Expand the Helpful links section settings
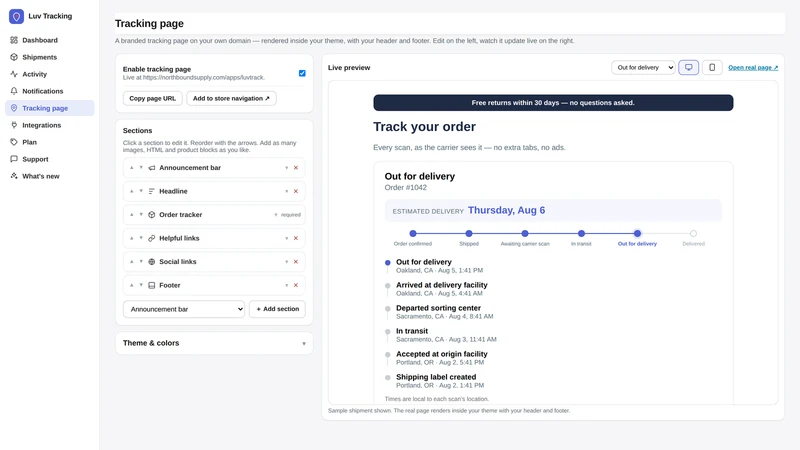The height and width of the screenshot is (450, 800). [286, 238]
